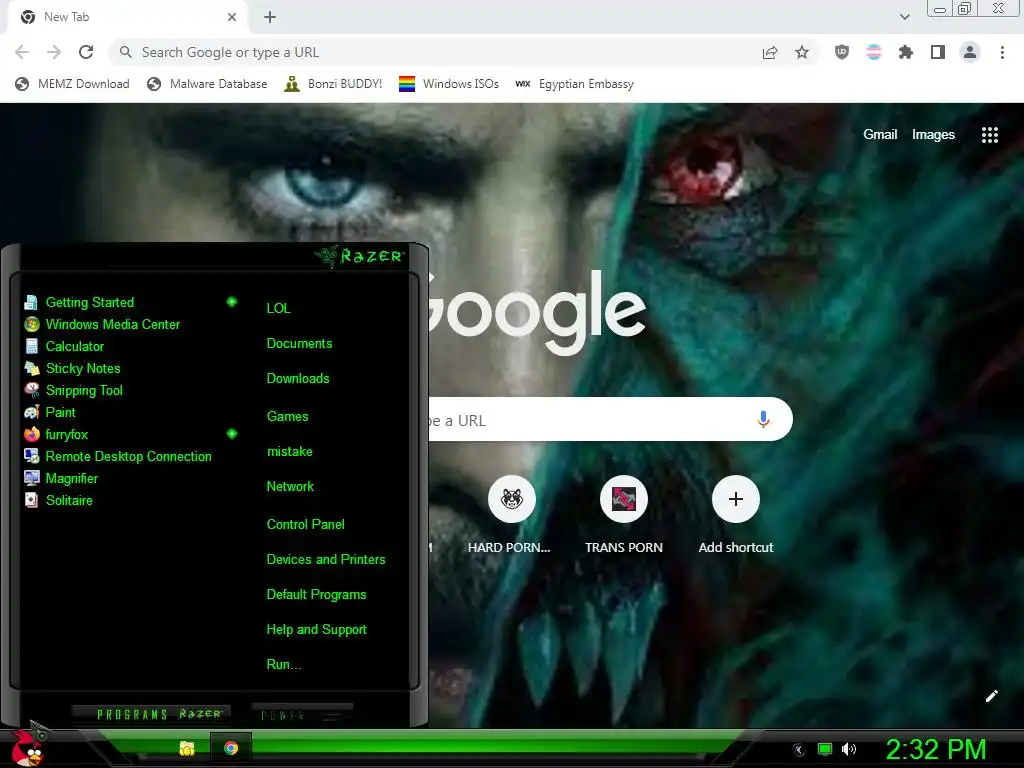Image resolution: width=1024 pixels, height=768 pixels.
Task: Open the Windows ISOs bookmark
Action: (449, 84)
